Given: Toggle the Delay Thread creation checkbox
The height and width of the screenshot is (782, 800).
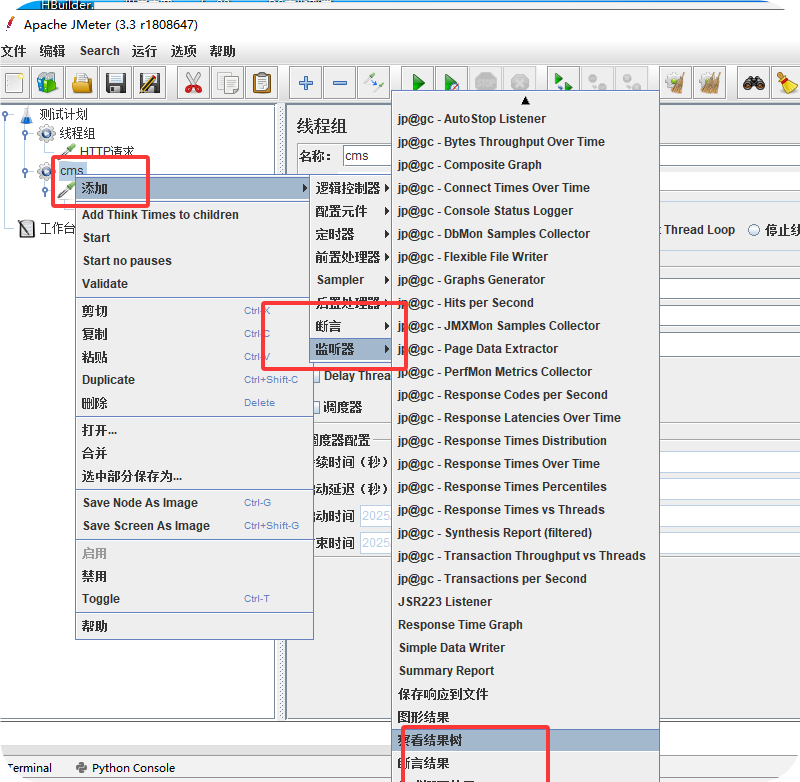Looking at the screenshot, I should pyautogui.click(x=317, y=376).
